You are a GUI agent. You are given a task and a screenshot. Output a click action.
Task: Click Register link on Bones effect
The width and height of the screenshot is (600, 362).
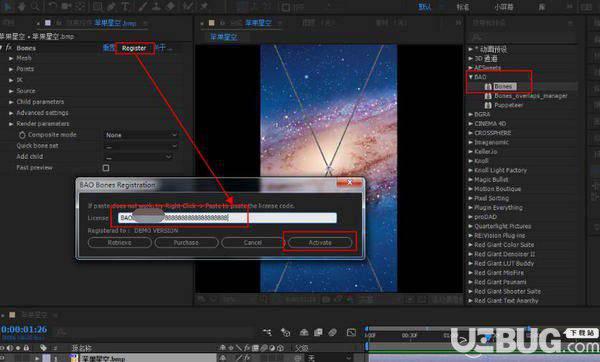(134, 48)
